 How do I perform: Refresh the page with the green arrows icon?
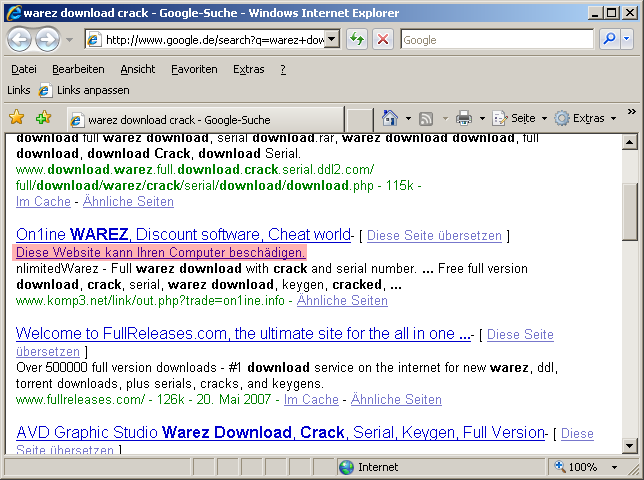[356, 39]
